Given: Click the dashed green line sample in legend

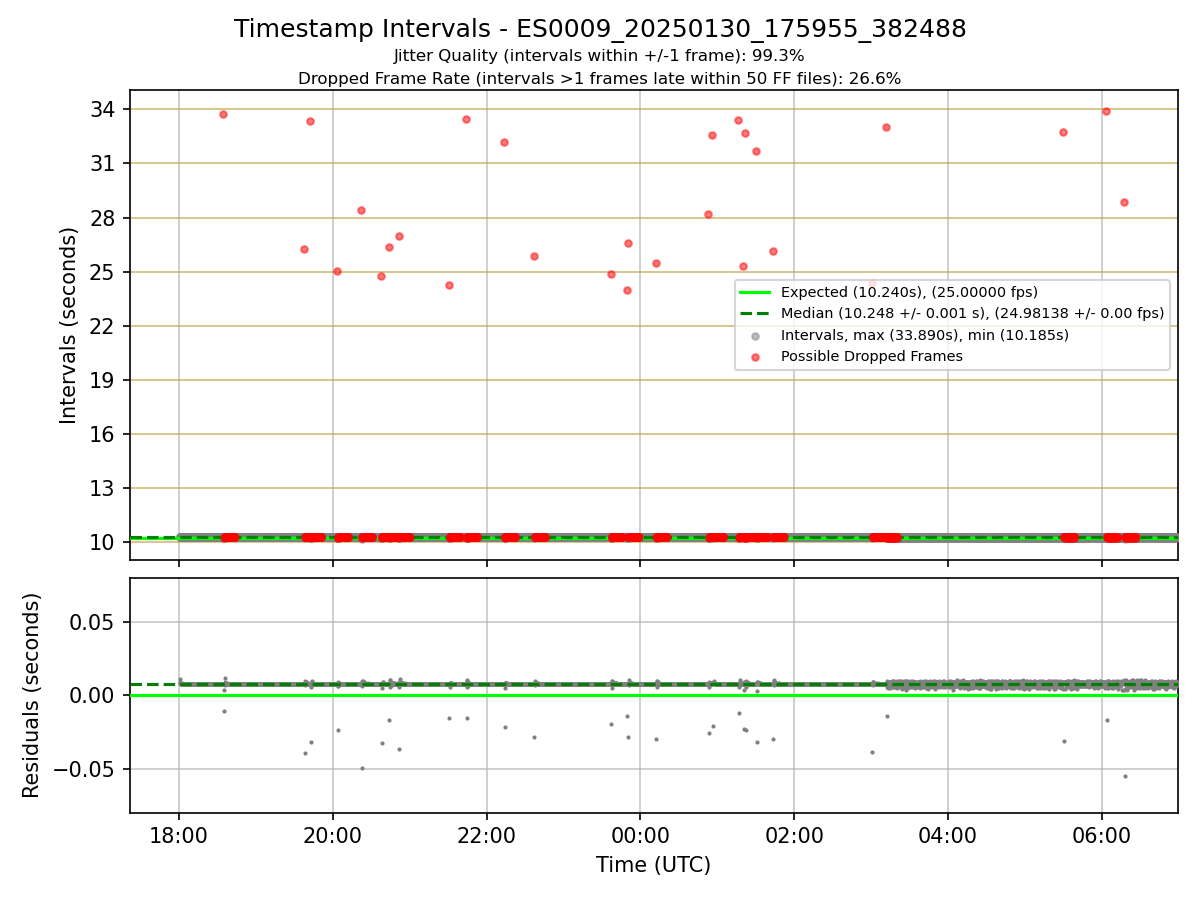Looking at the screenshot, I should pyautogui.click(x=756, y=313).
